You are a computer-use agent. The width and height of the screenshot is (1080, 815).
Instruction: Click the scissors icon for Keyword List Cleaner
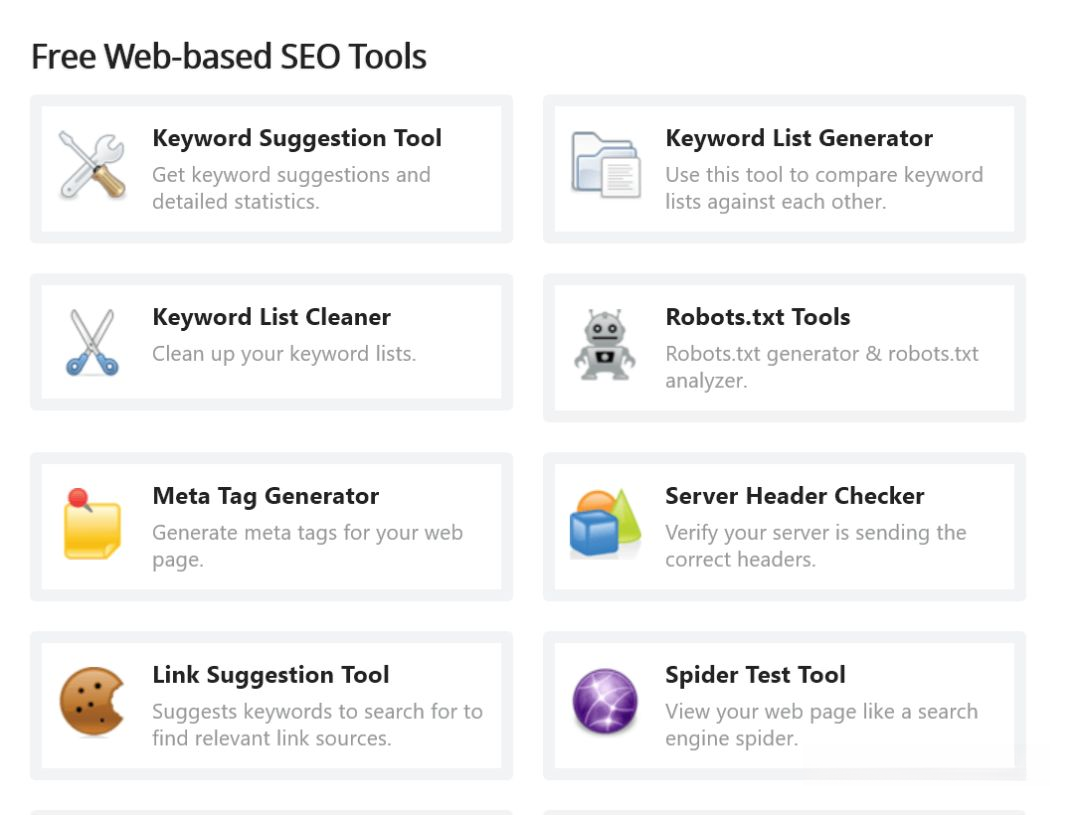(x=92, y=343)
